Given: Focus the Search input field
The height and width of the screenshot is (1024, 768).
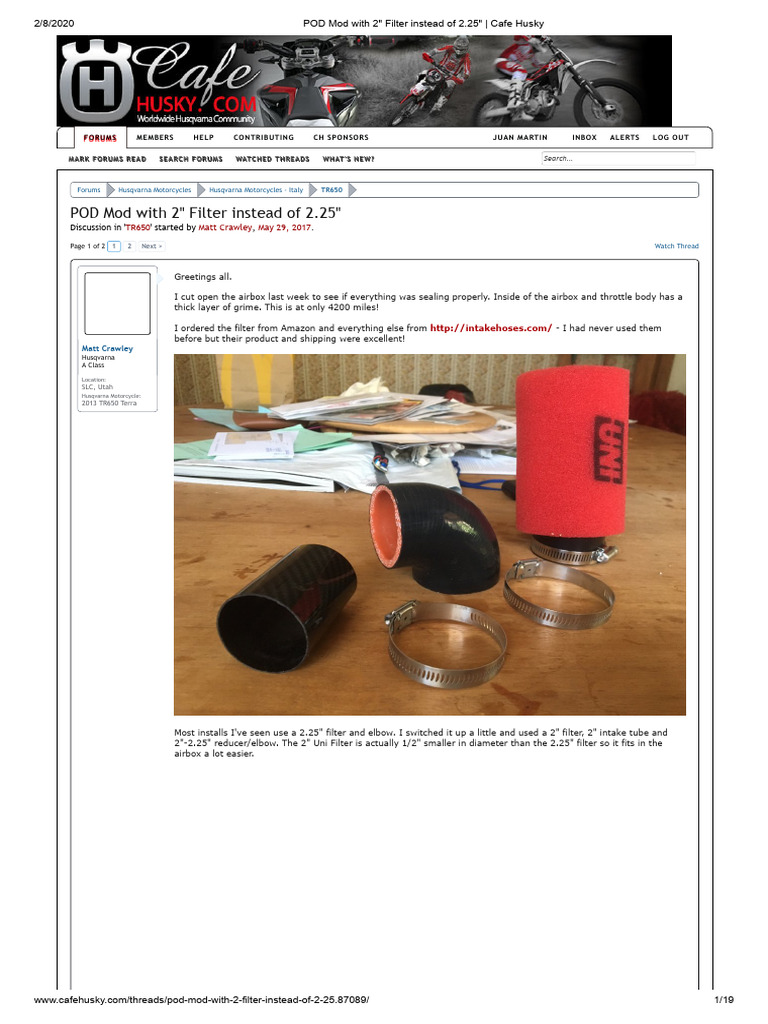Looking at the screenshot, I should tap(618, 159).
